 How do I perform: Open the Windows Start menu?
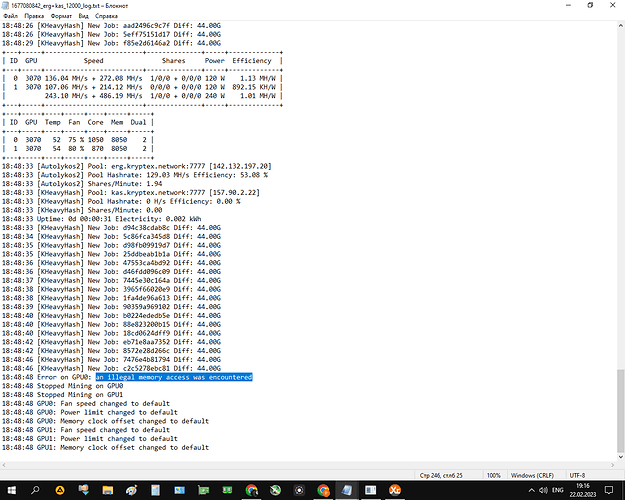pyautogui.click(x=10, y=487)
